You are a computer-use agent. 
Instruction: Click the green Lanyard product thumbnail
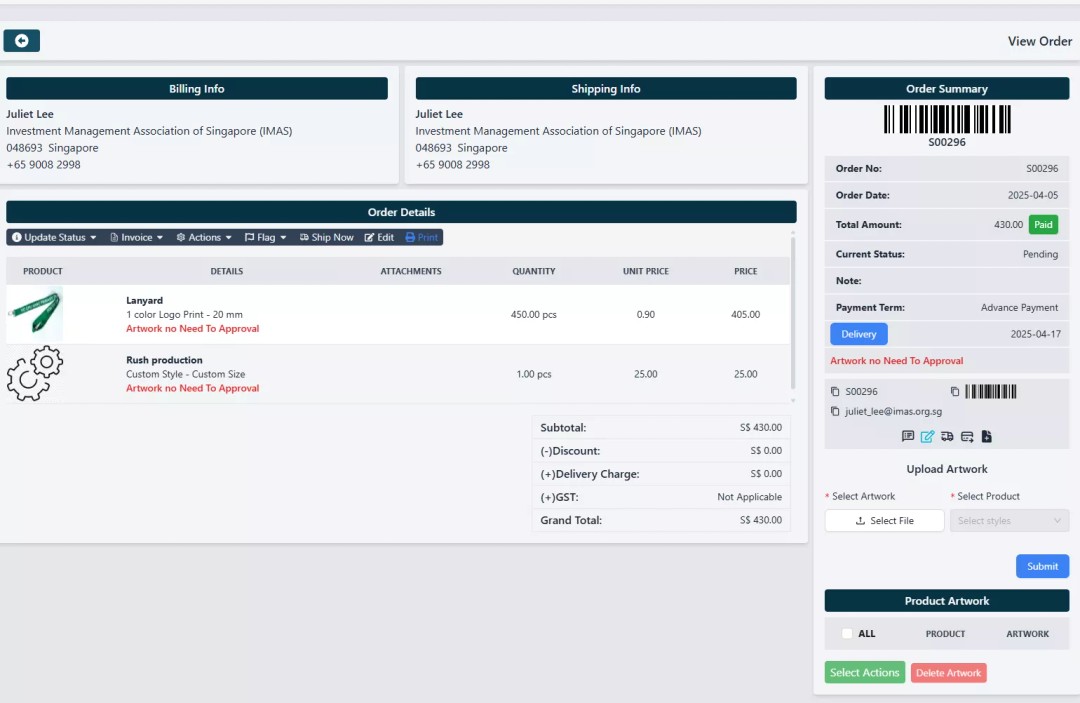[x=35, y=314]
